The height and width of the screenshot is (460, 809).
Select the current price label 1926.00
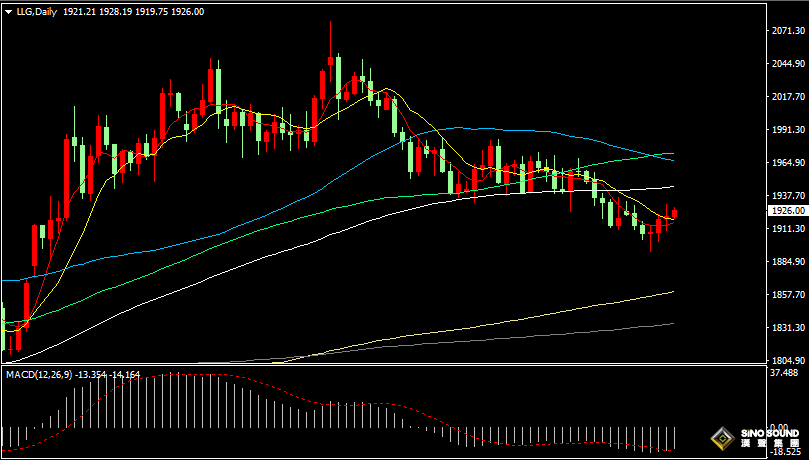click(x=788, y=211)
